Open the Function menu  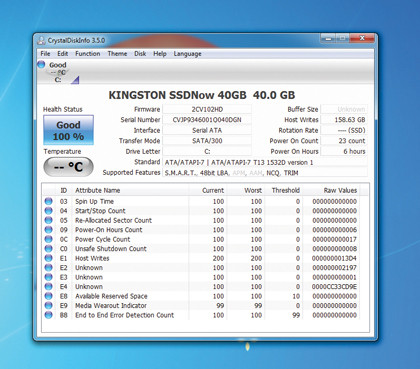(x=87, y=54)
